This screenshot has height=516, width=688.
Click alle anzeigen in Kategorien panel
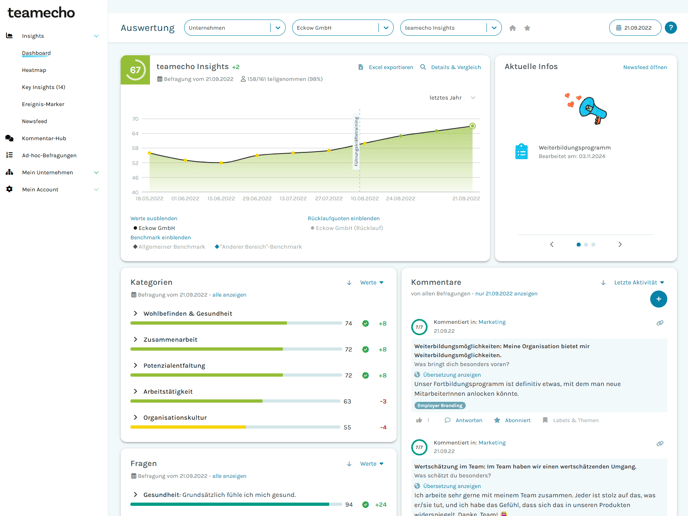pos(229,295)
